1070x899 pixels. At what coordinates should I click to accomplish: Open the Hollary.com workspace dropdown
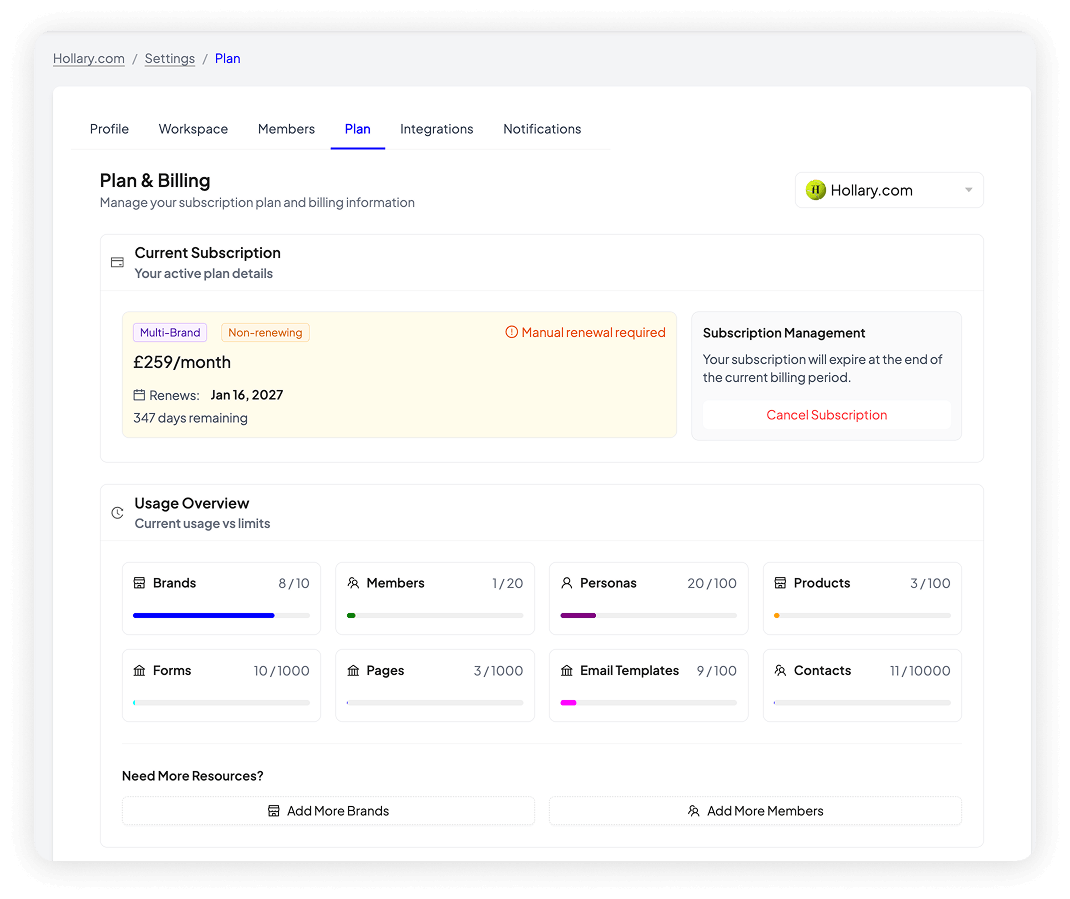tap(889, 190)
